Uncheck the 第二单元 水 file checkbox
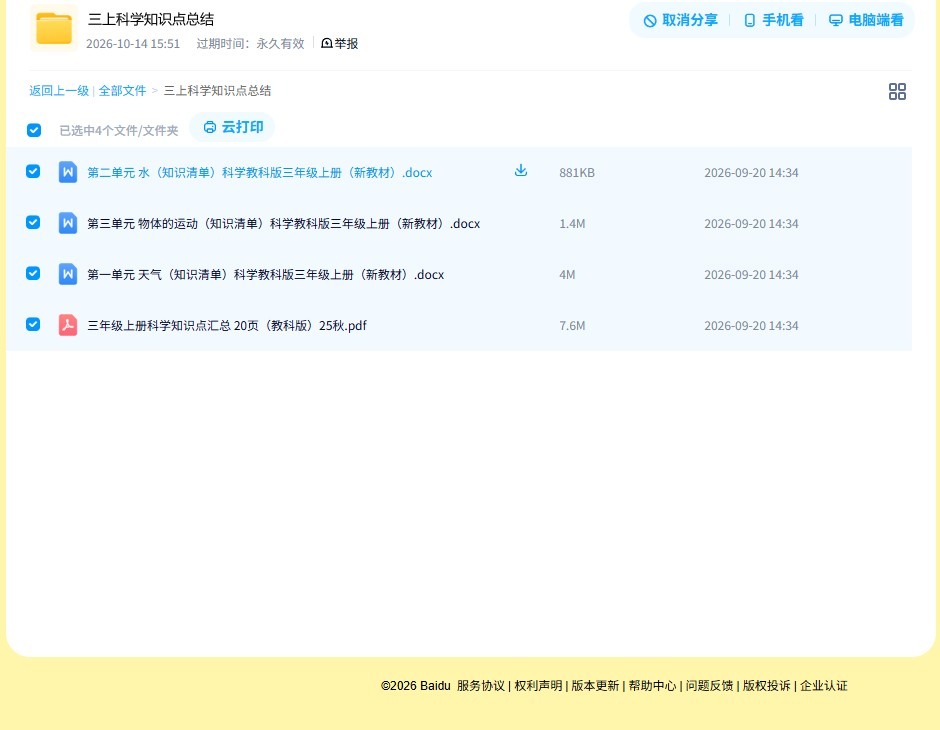This screenshot has width=940, height=730. pos(33,171)
